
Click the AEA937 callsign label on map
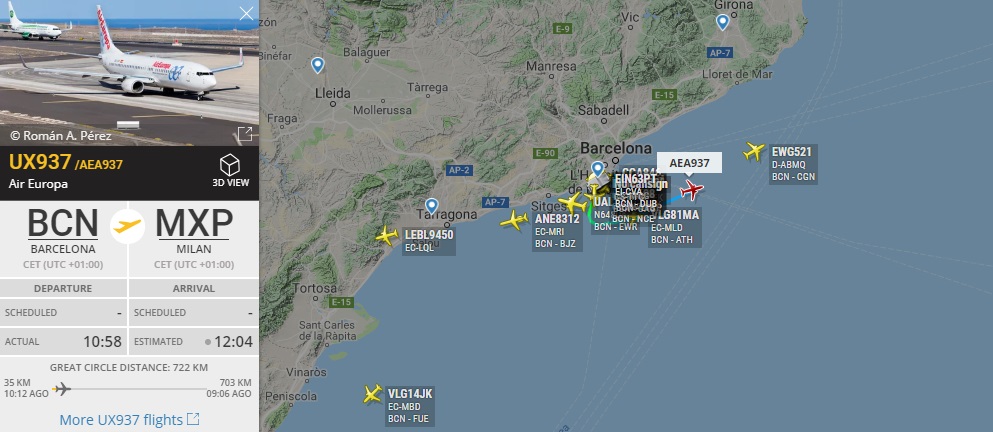tap(690, 163)
